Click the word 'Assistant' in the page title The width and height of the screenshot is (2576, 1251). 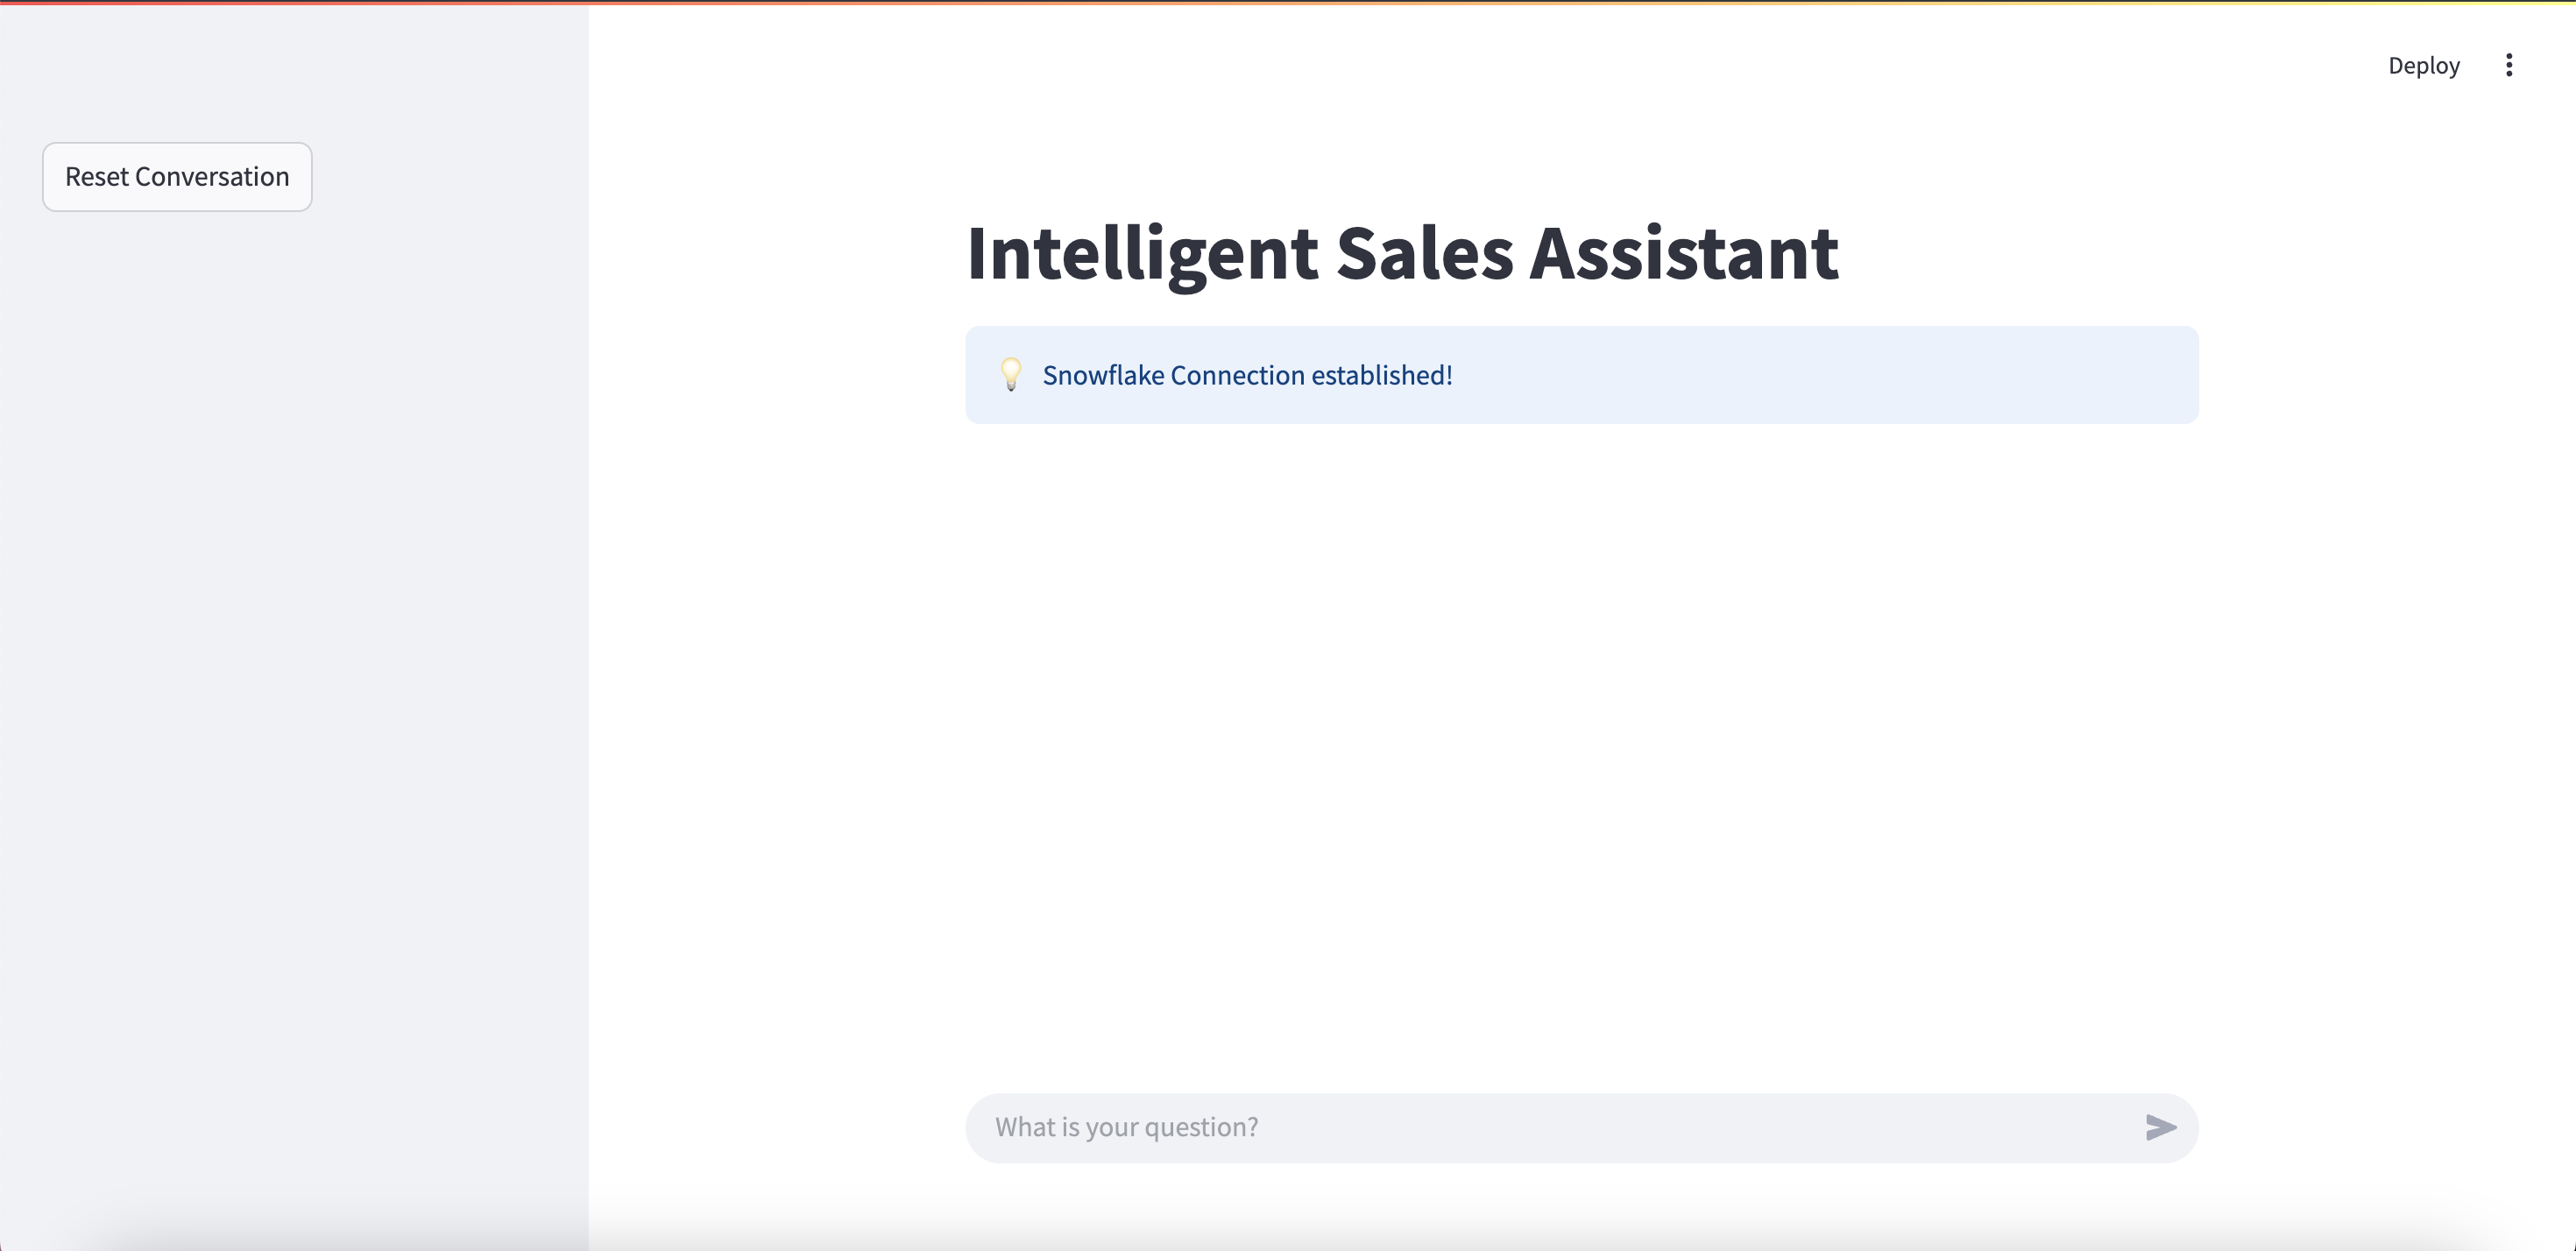[1683, 253]
